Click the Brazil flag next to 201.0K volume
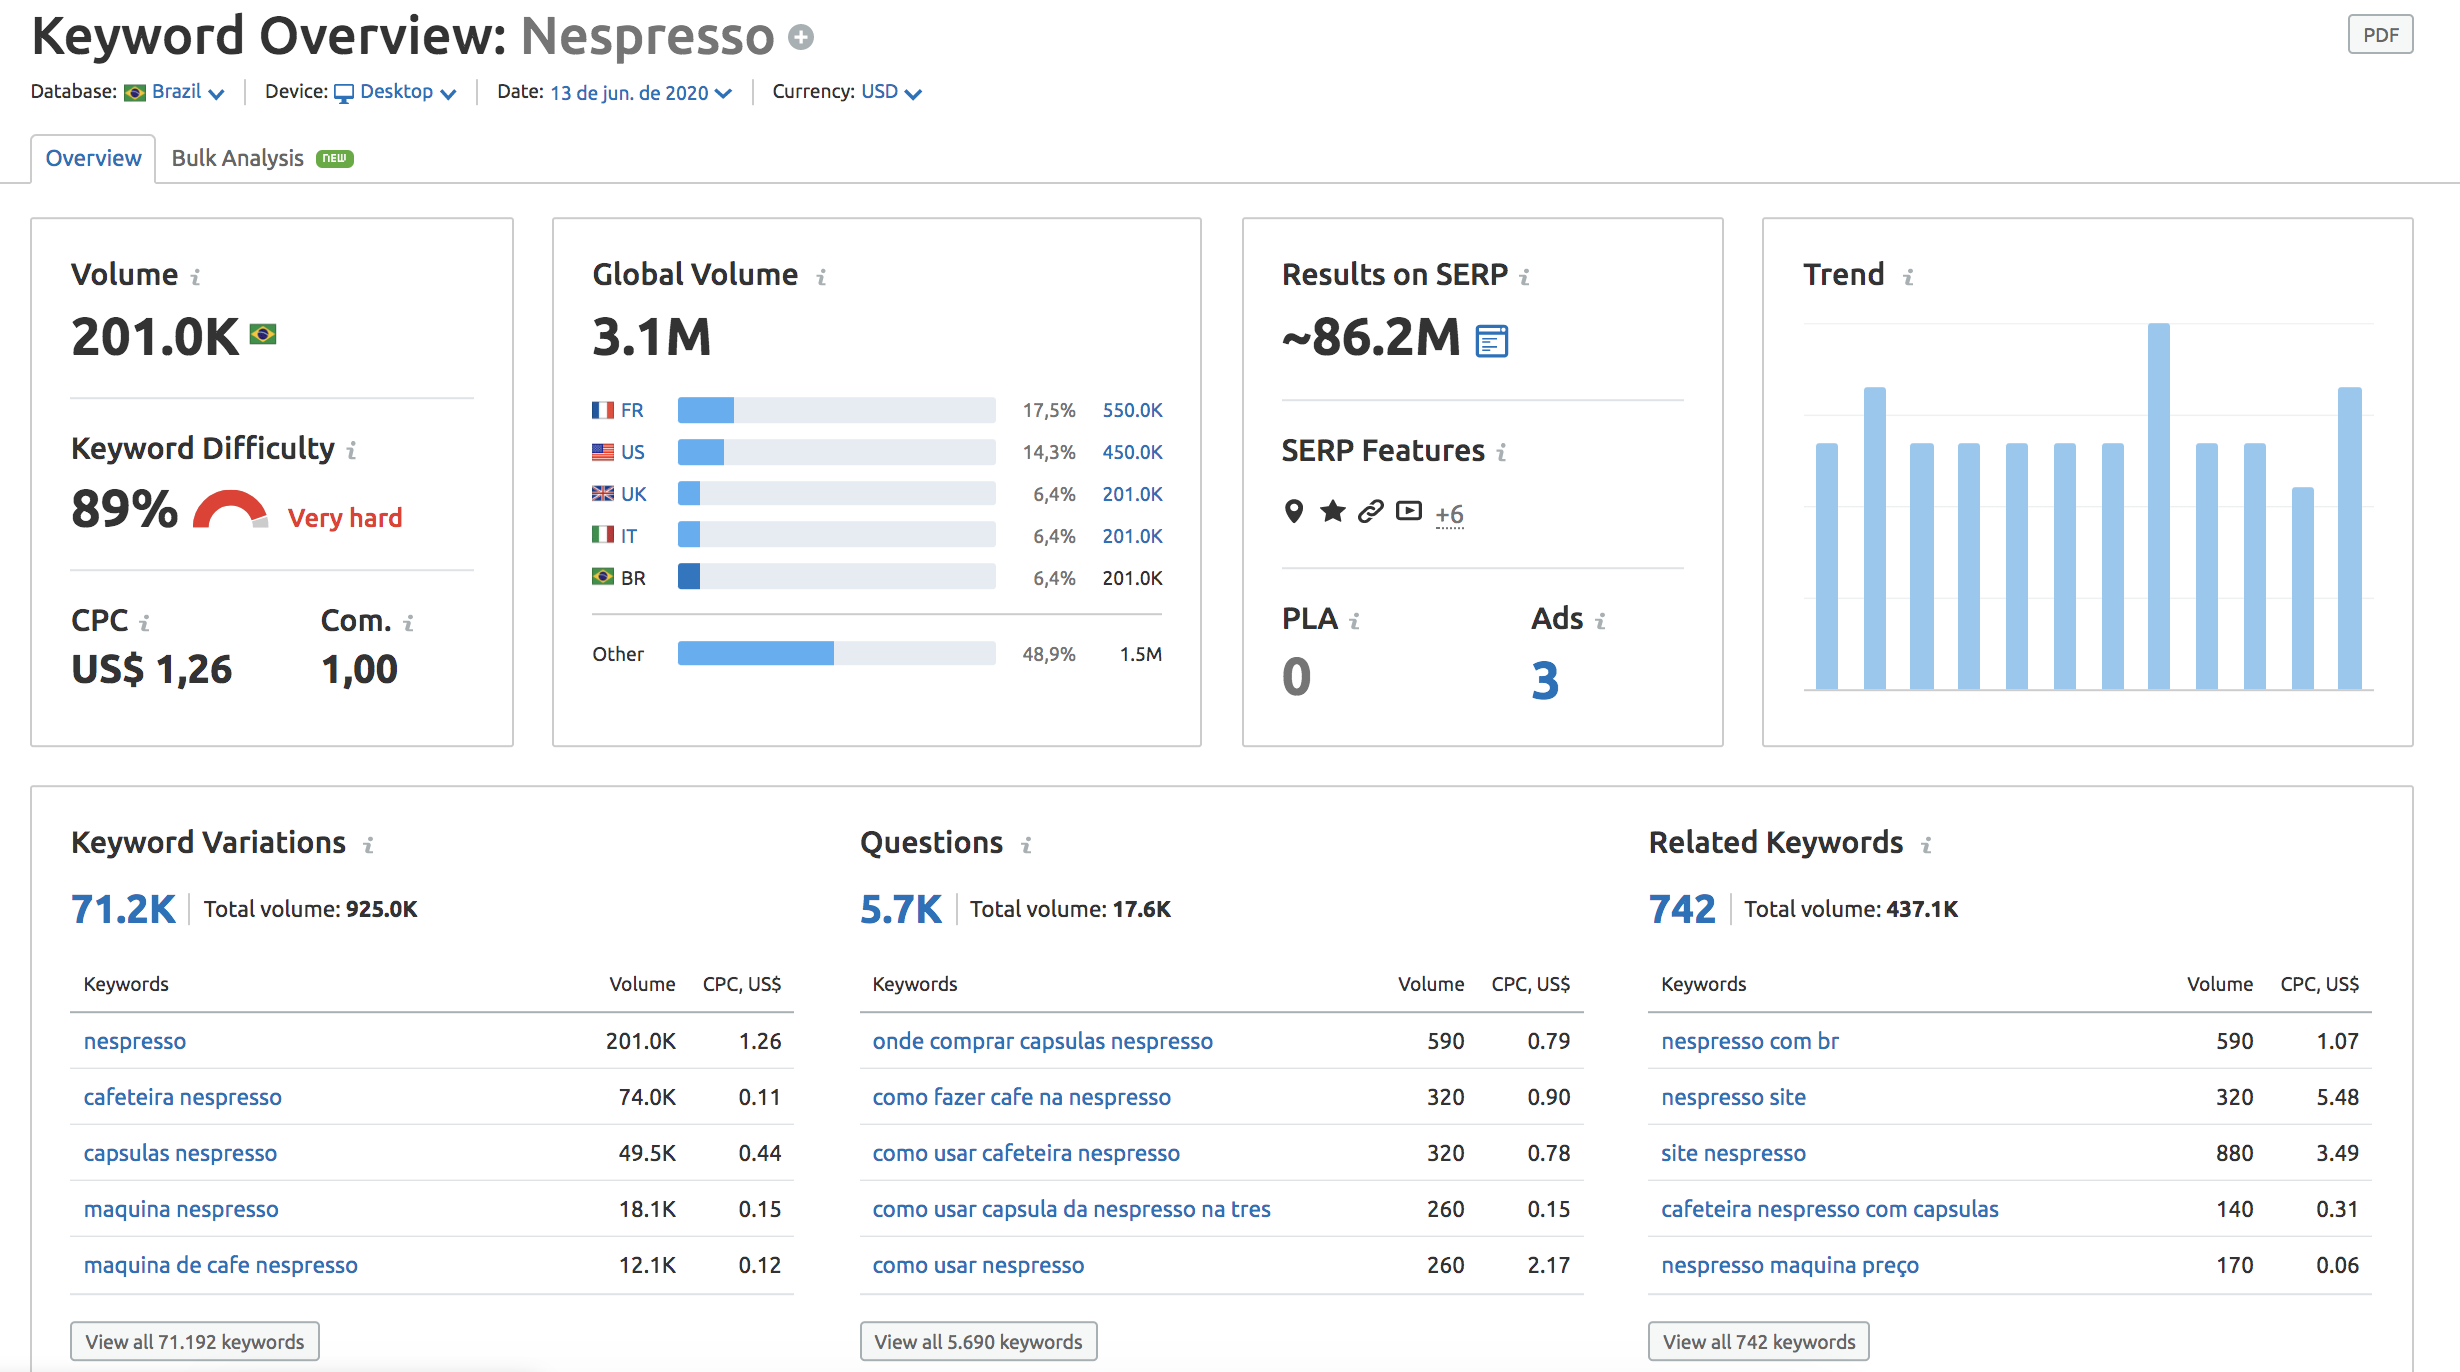The width and height of the screenshot is (2460, 1372). tap(263, 334)
